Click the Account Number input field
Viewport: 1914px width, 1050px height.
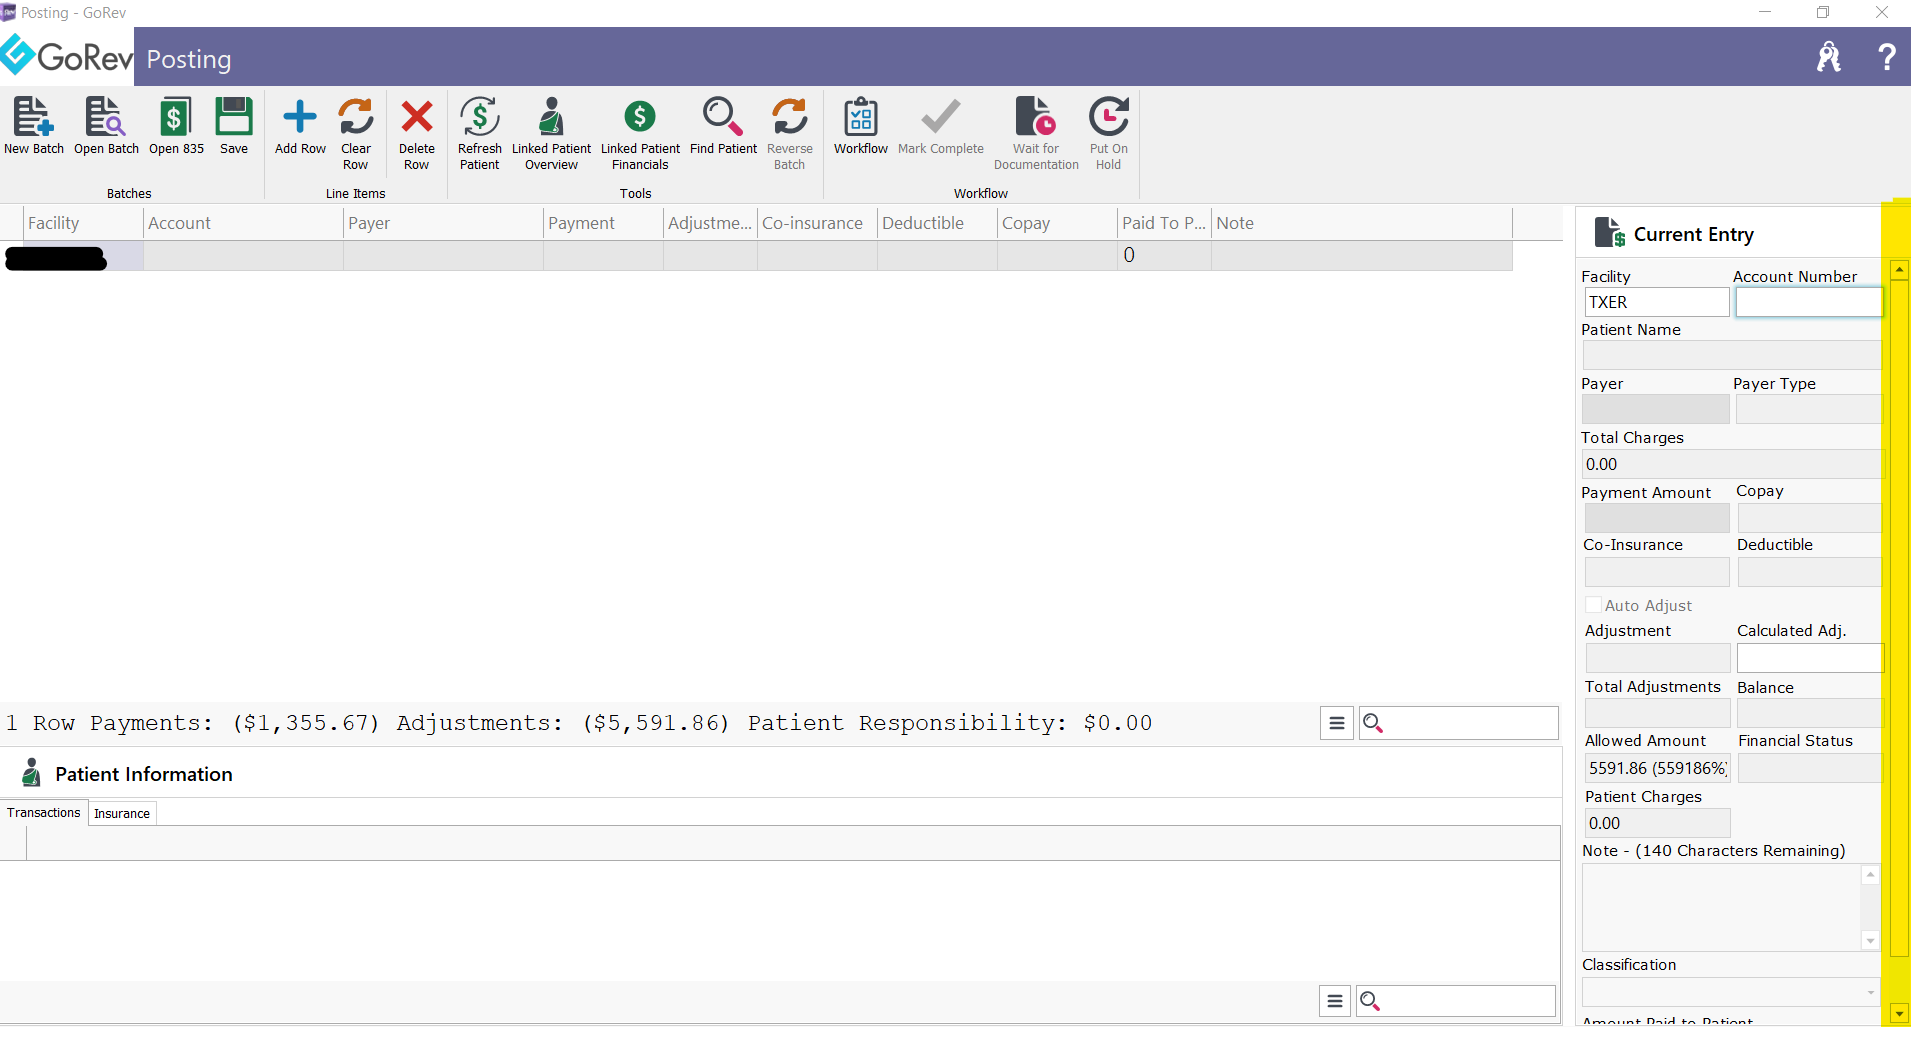coord(1809,302)
